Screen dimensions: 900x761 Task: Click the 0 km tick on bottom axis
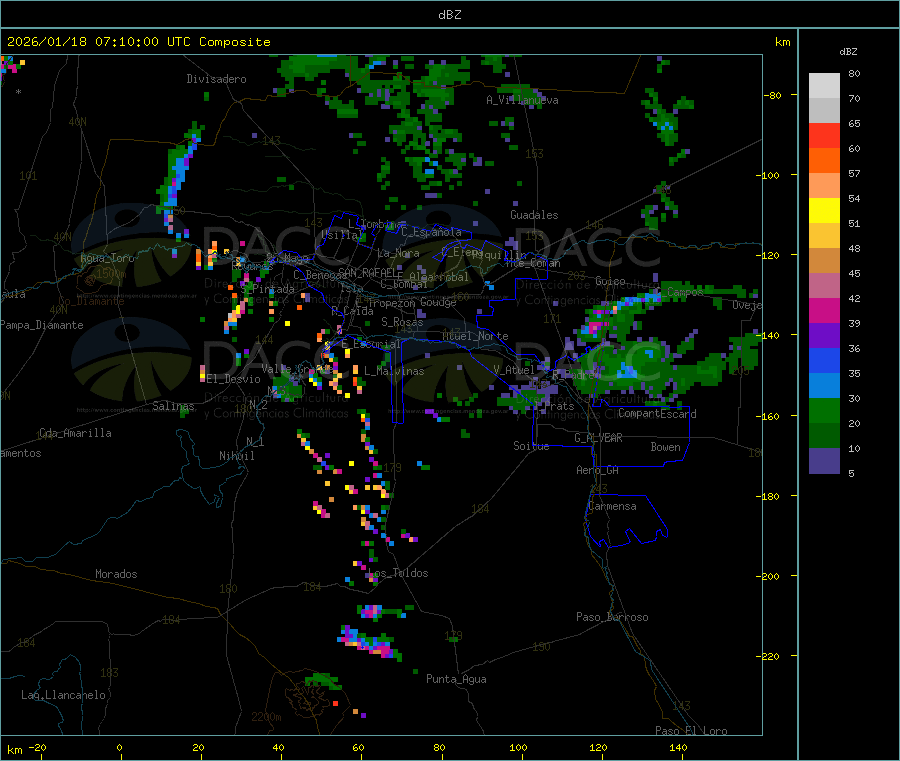119,747
